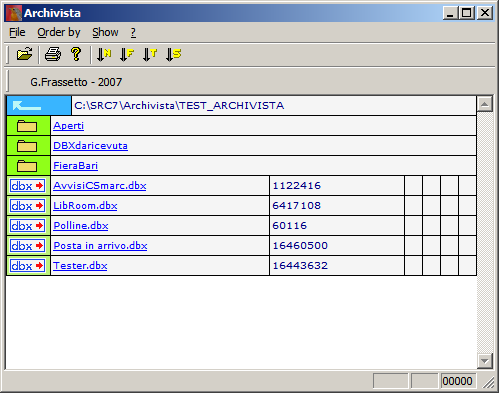Image resolution: width=499 pixels, height=393 pixels.
Task: Sort with arrow S toolbar icon
Action: [173, 54]
